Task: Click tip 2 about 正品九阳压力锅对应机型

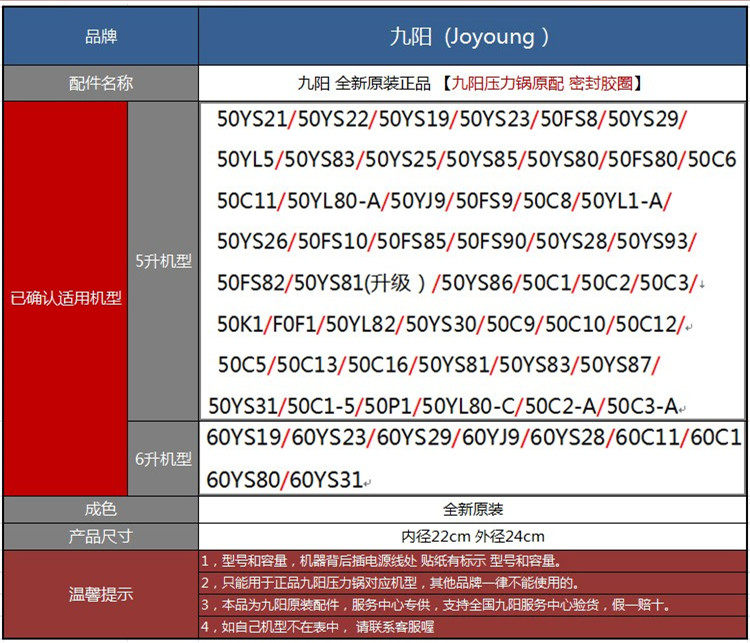Action: tap(472, 583)
